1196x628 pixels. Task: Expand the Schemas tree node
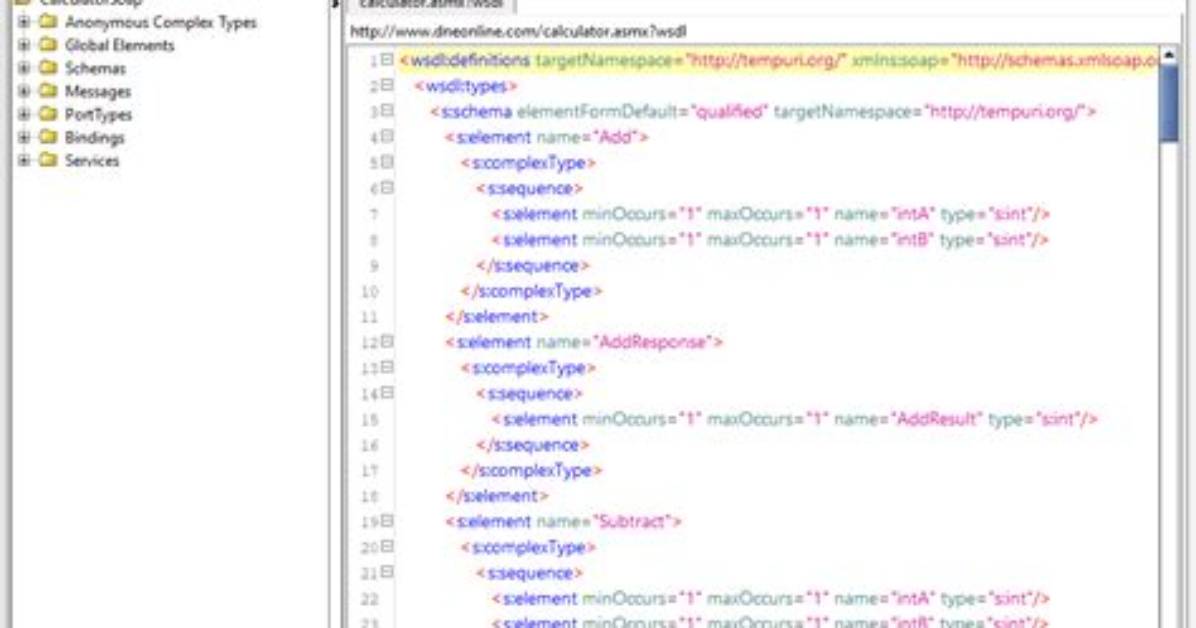click(x=24, y=68)
